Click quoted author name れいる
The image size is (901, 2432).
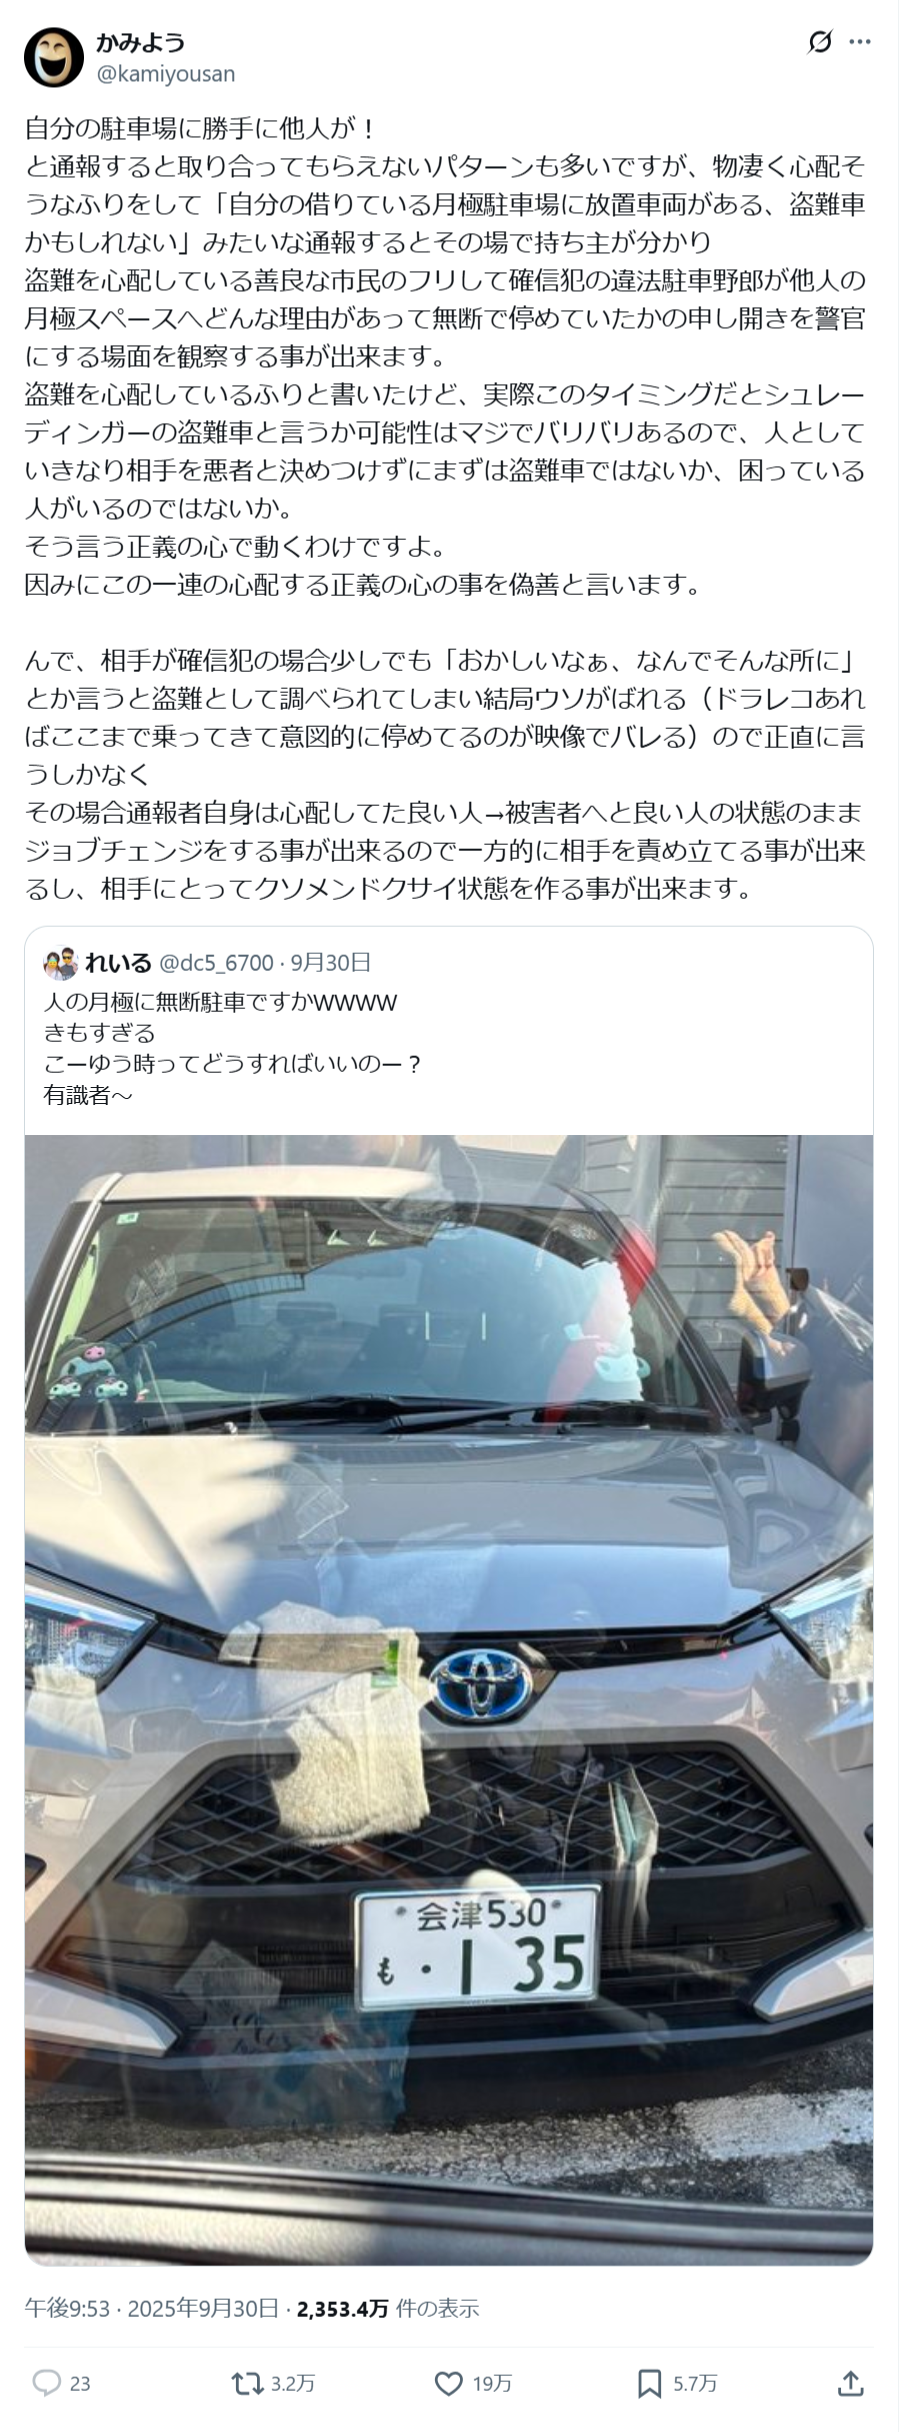[118, 962]
